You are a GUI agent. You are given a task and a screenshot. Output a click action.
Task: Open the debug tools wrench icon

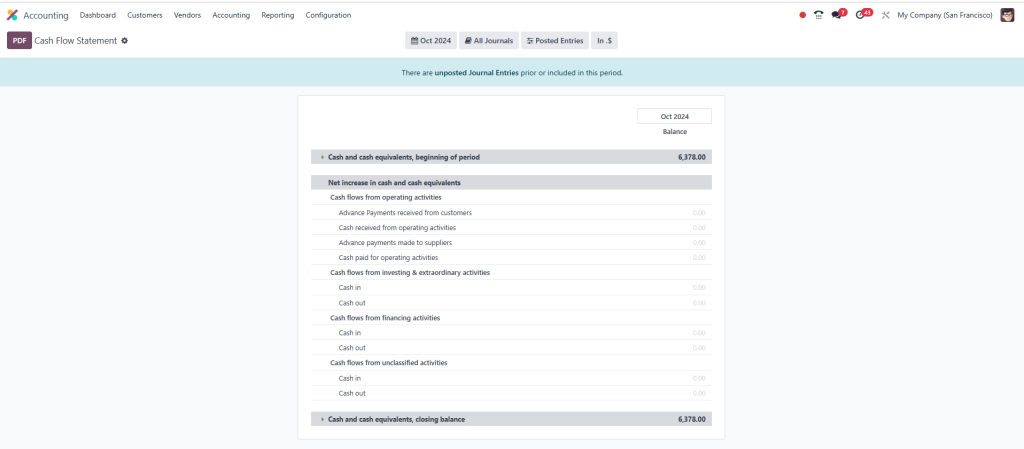[x=886, y=15]
